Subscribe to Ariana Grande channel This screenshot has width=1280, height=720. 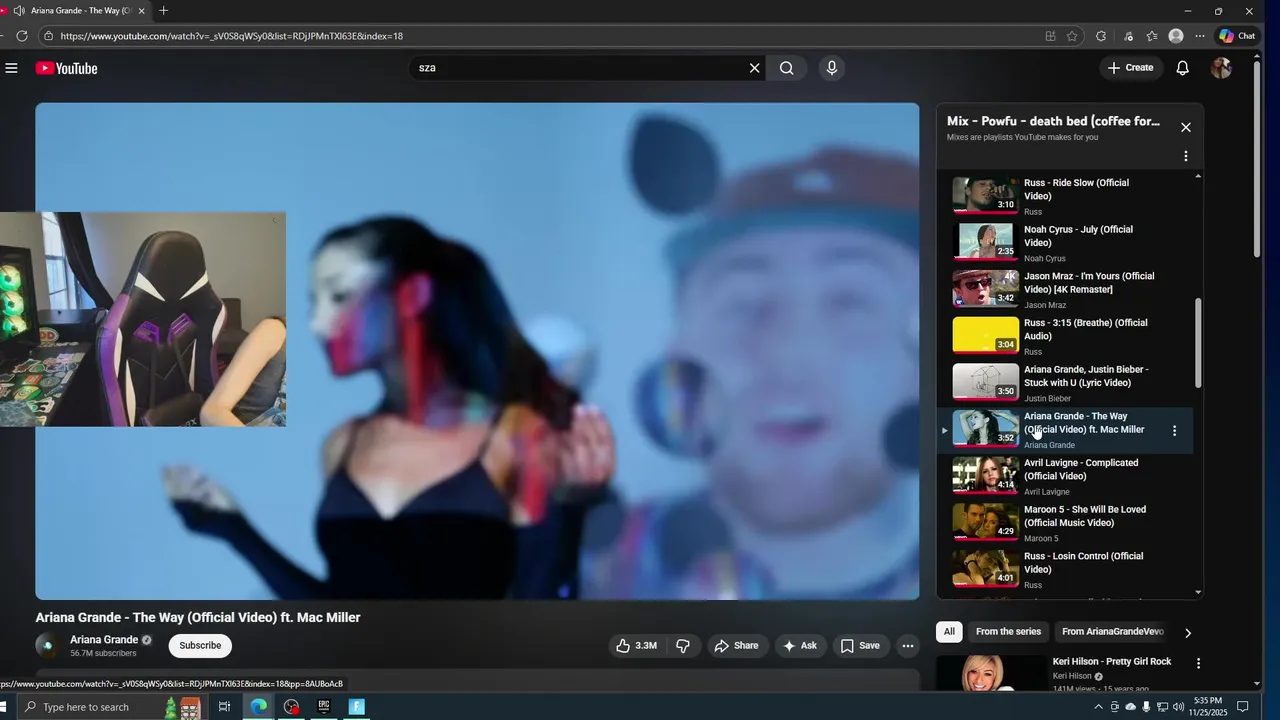(200, 646)
